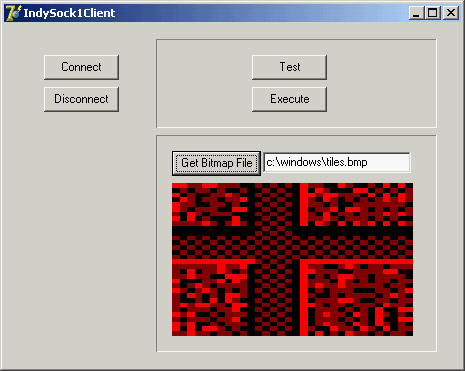Run the Test button
The height and width of the screenshot is (371, 465).
(289, 67)
